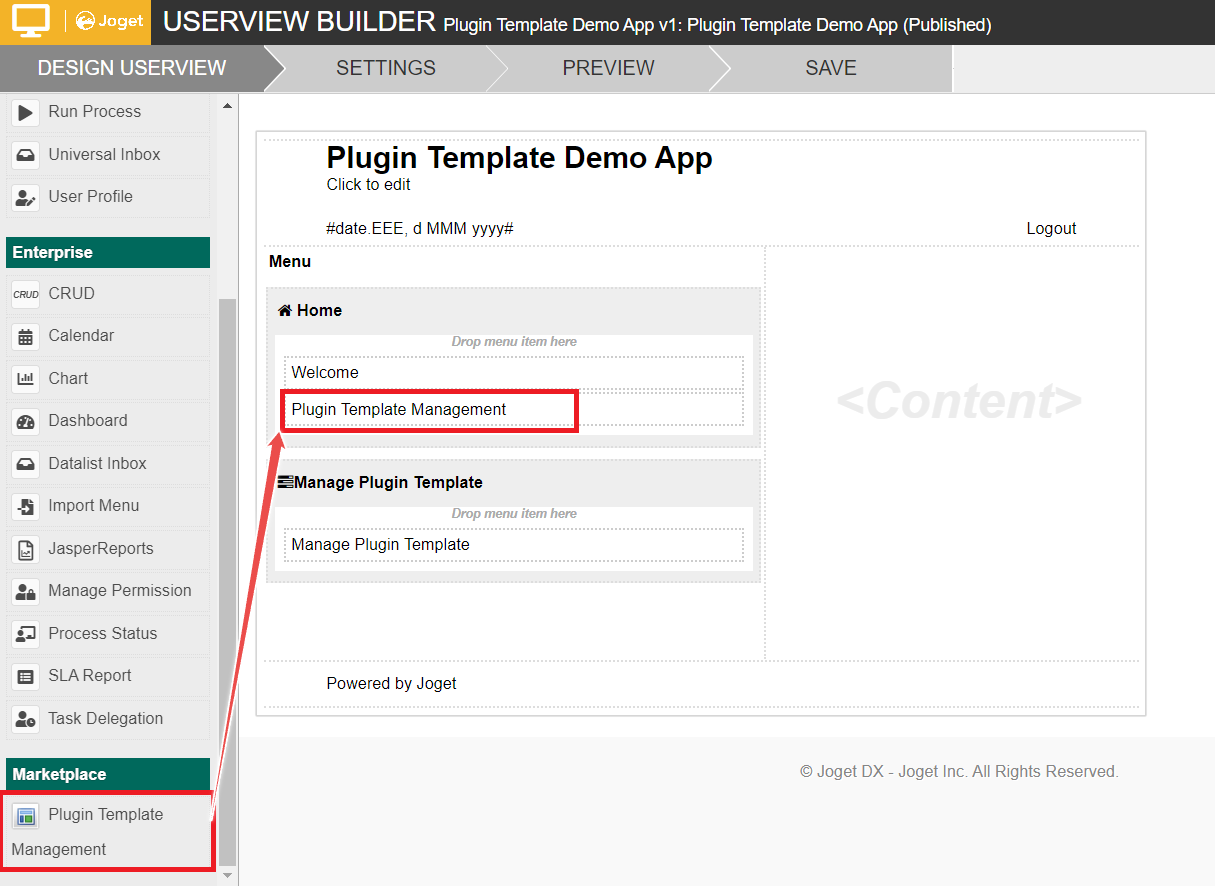1215x886 pixels.
Task: Click the Menu label in canvas
Action: (x=290, y=262)
